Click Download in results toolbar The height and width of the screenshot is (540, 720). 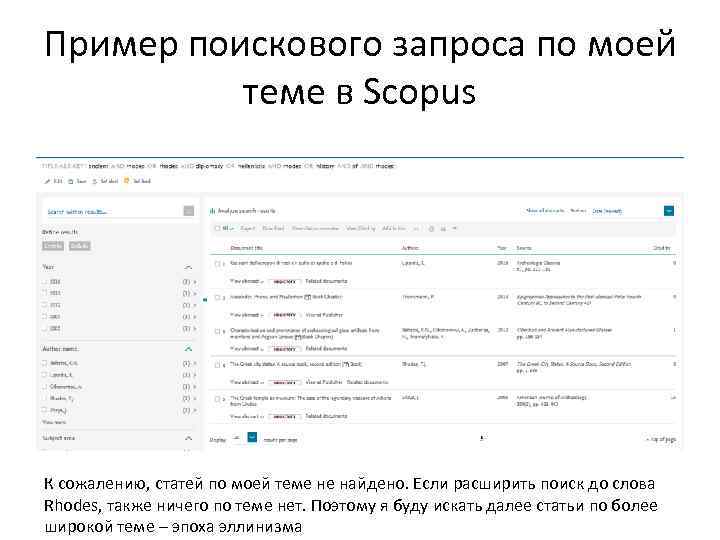point(273,228)
